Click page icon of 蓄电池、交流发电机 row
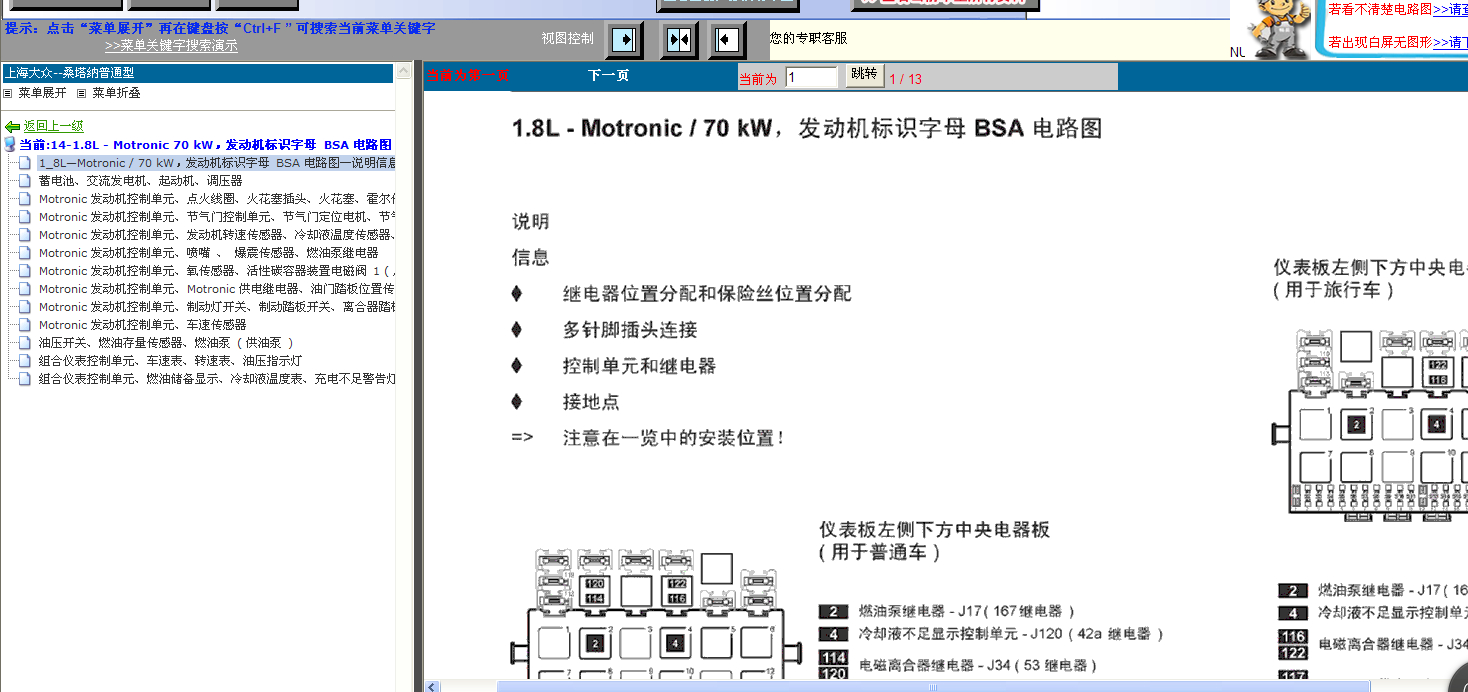Screen dimensions: 1468x692 [x=25, y=181]
